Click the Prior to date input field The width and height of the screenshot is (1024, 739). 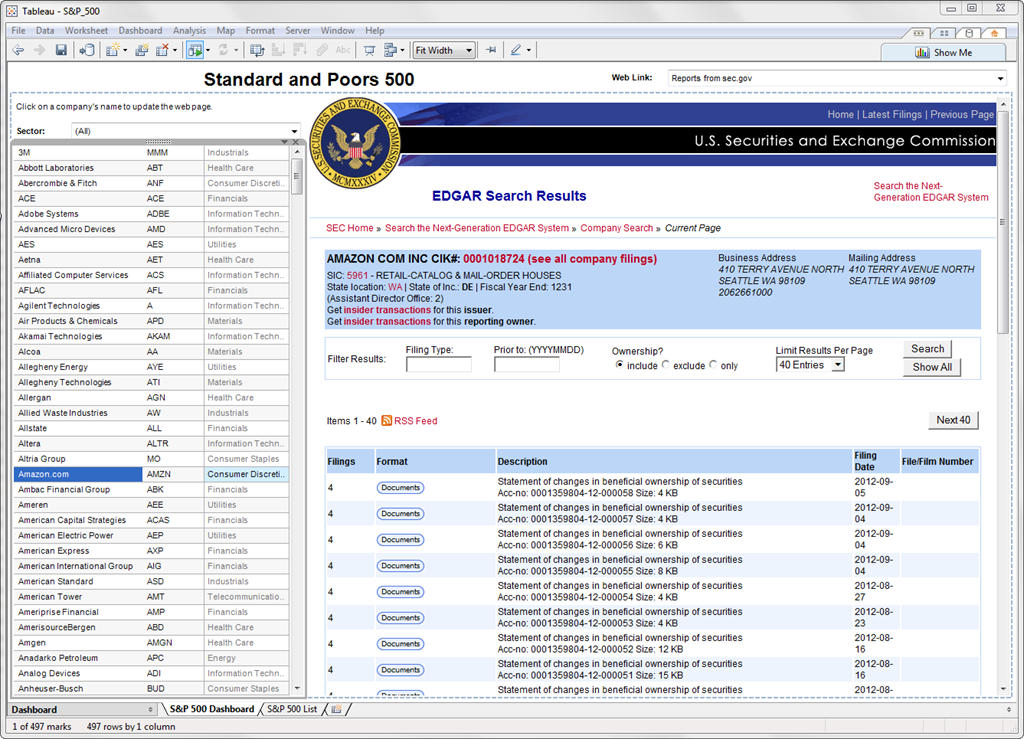526,365
